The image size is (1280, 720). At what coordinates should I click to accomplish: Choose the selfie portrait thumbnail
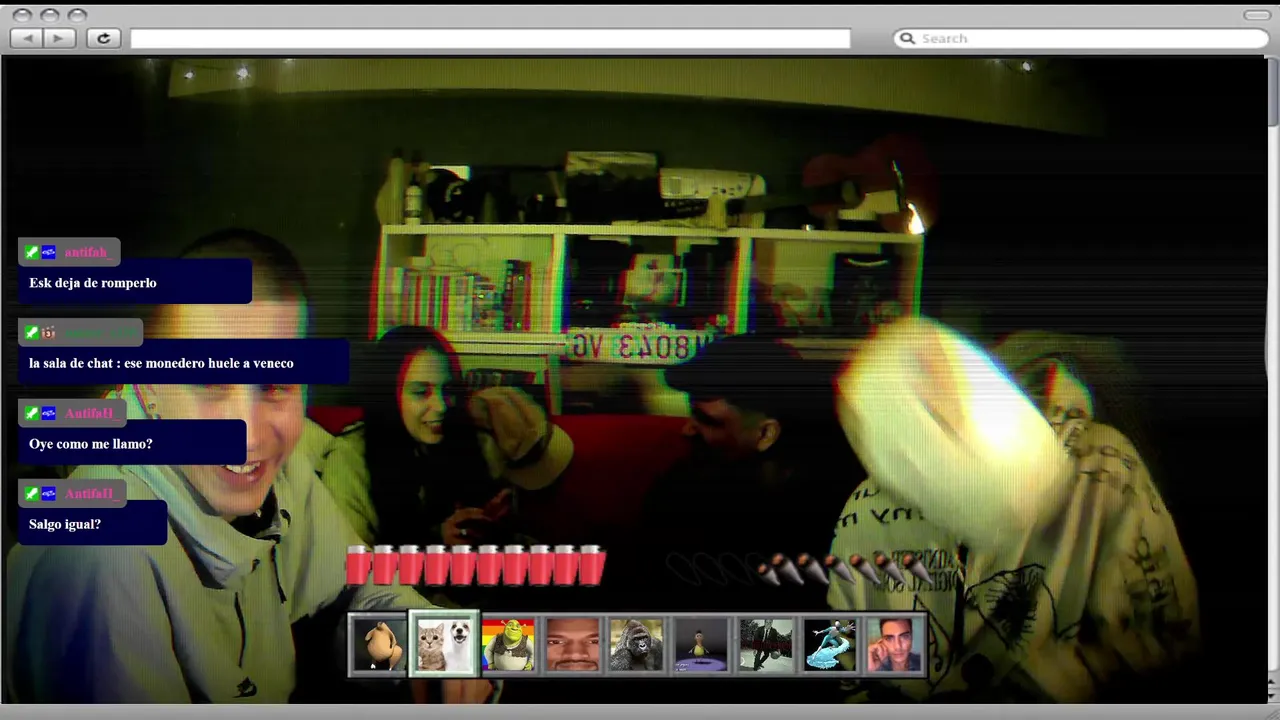click(x=893, y=644)
